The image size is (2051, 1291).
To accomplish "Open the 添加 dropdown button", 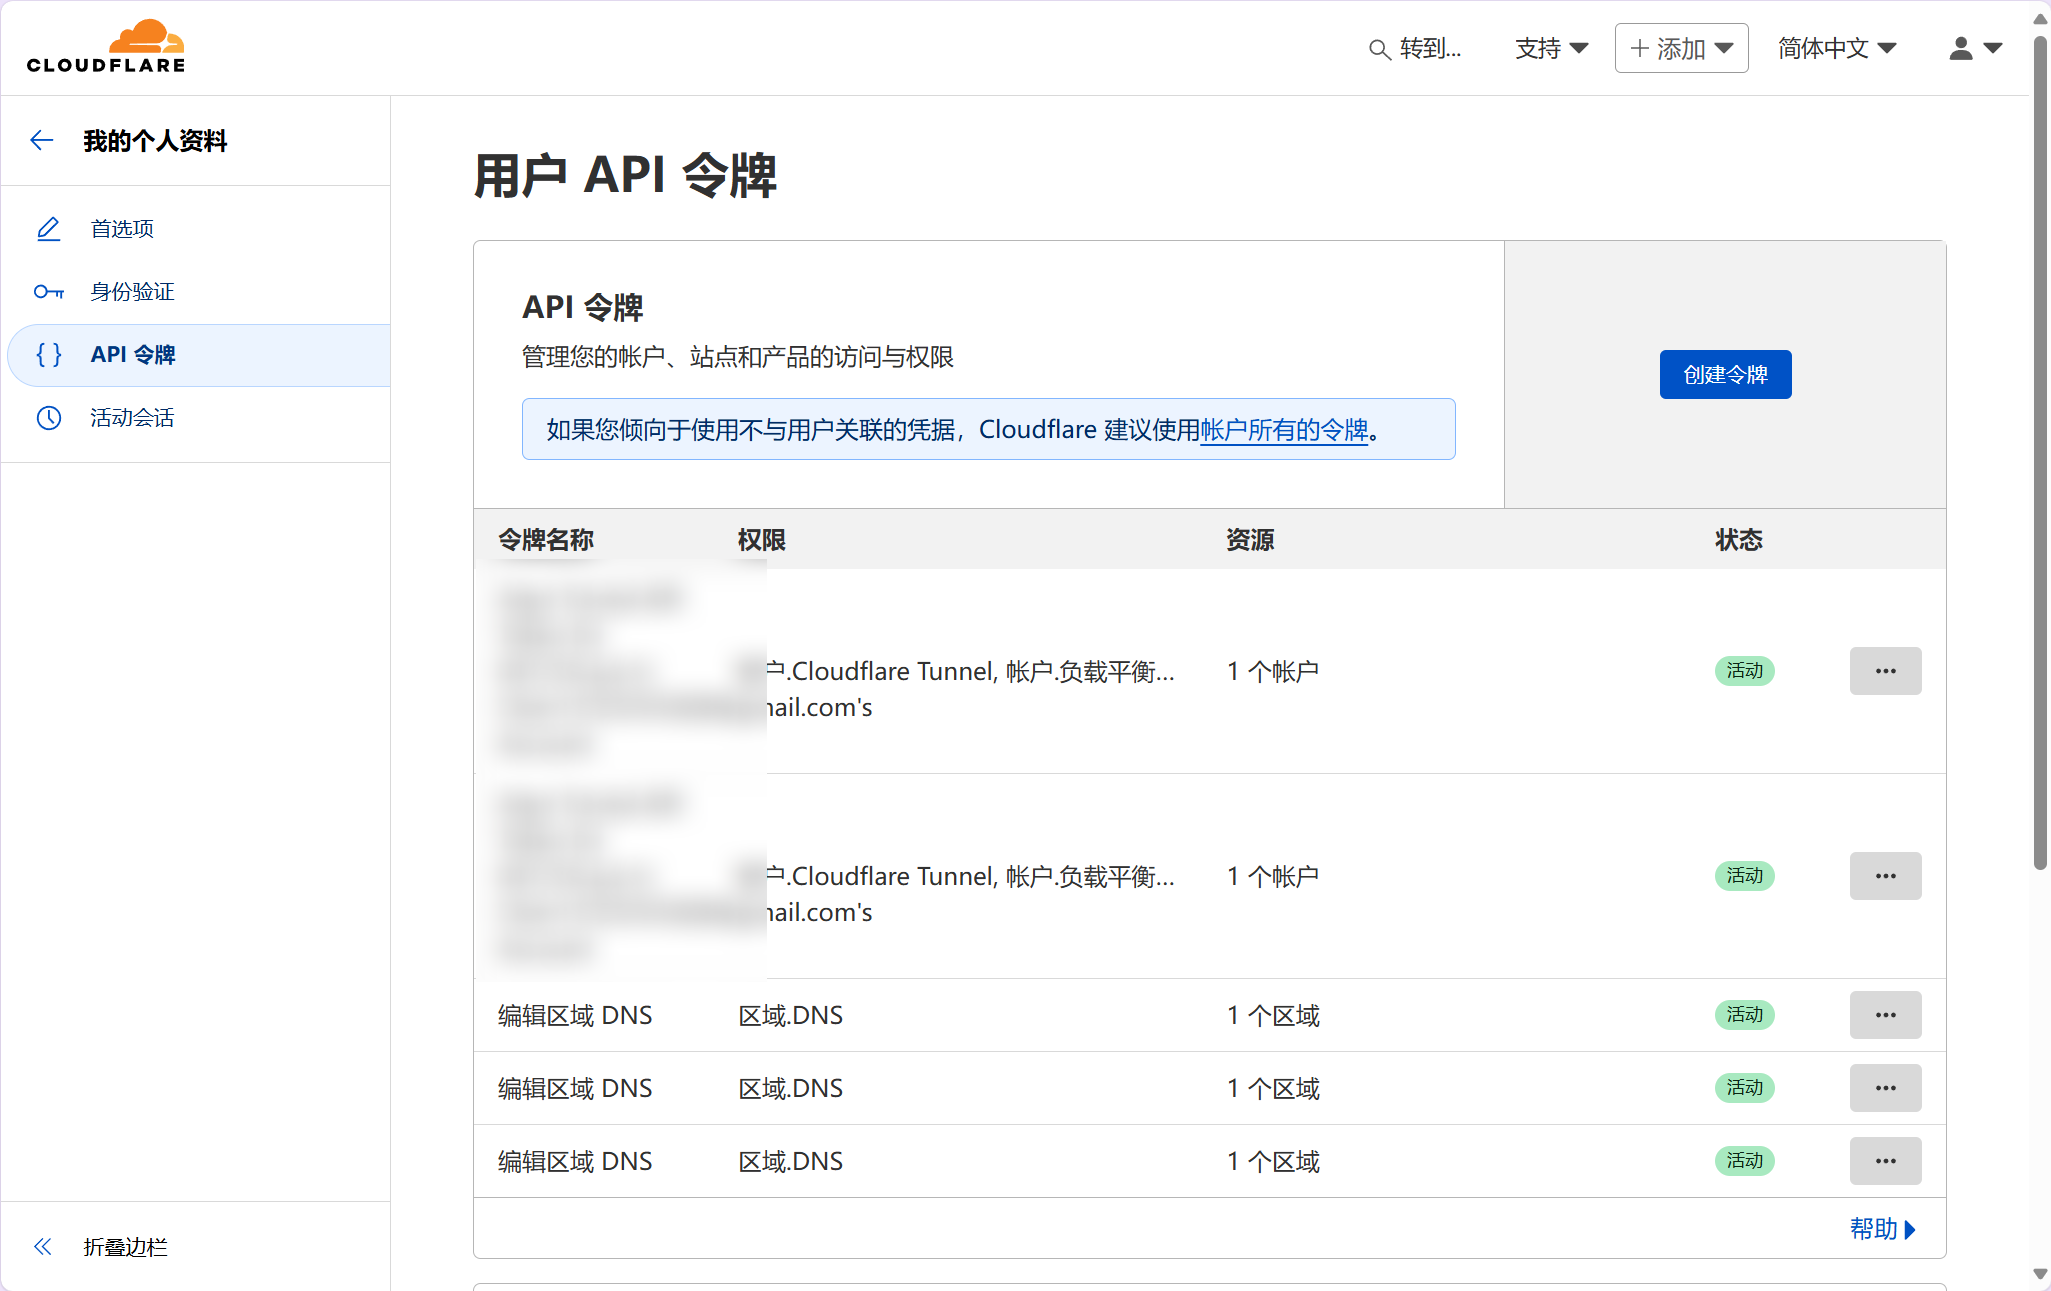I will click(1681, 48).
